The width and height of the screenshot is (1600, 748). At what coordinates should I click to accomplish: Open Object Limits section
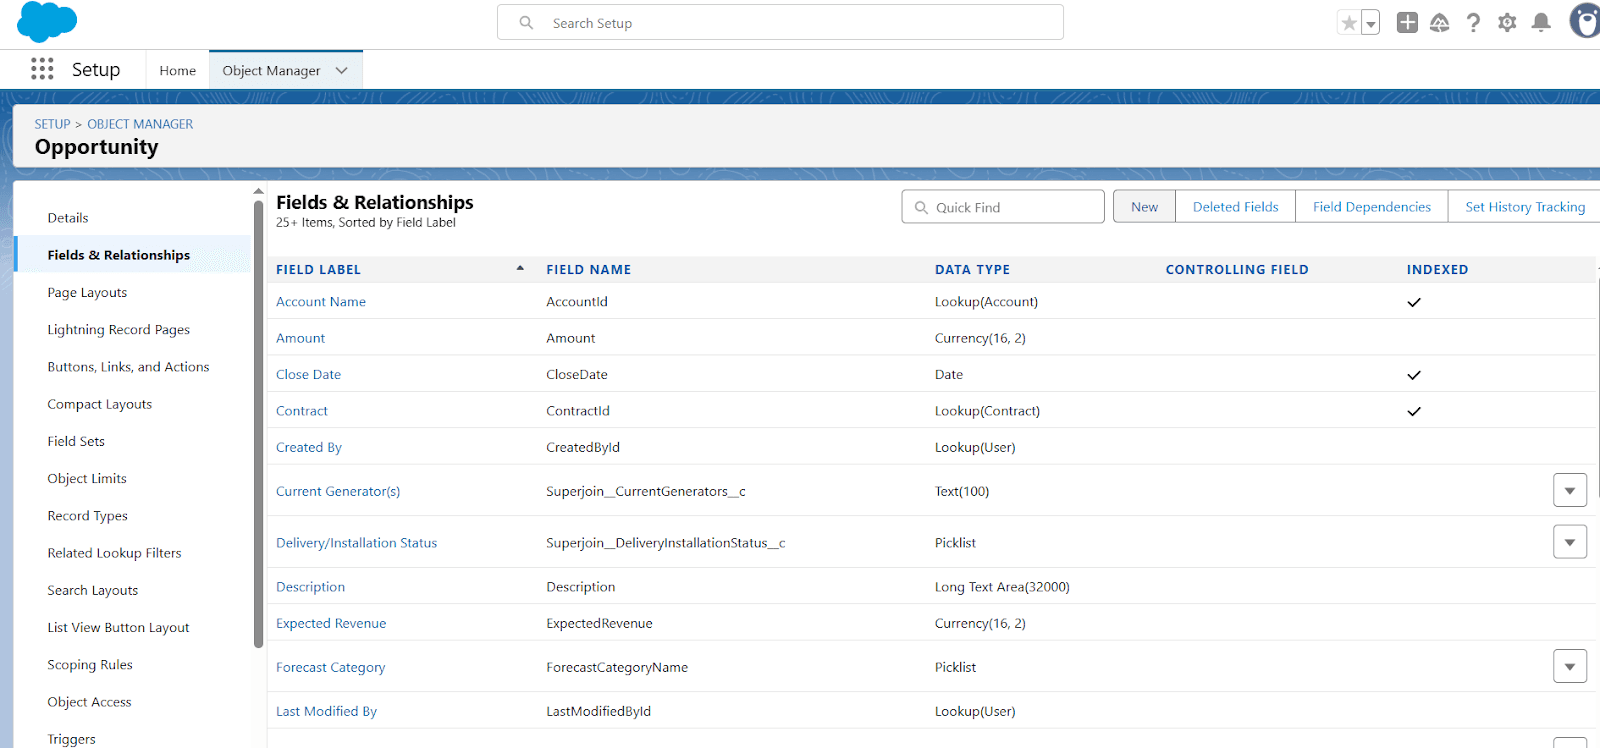coord(87,479)
